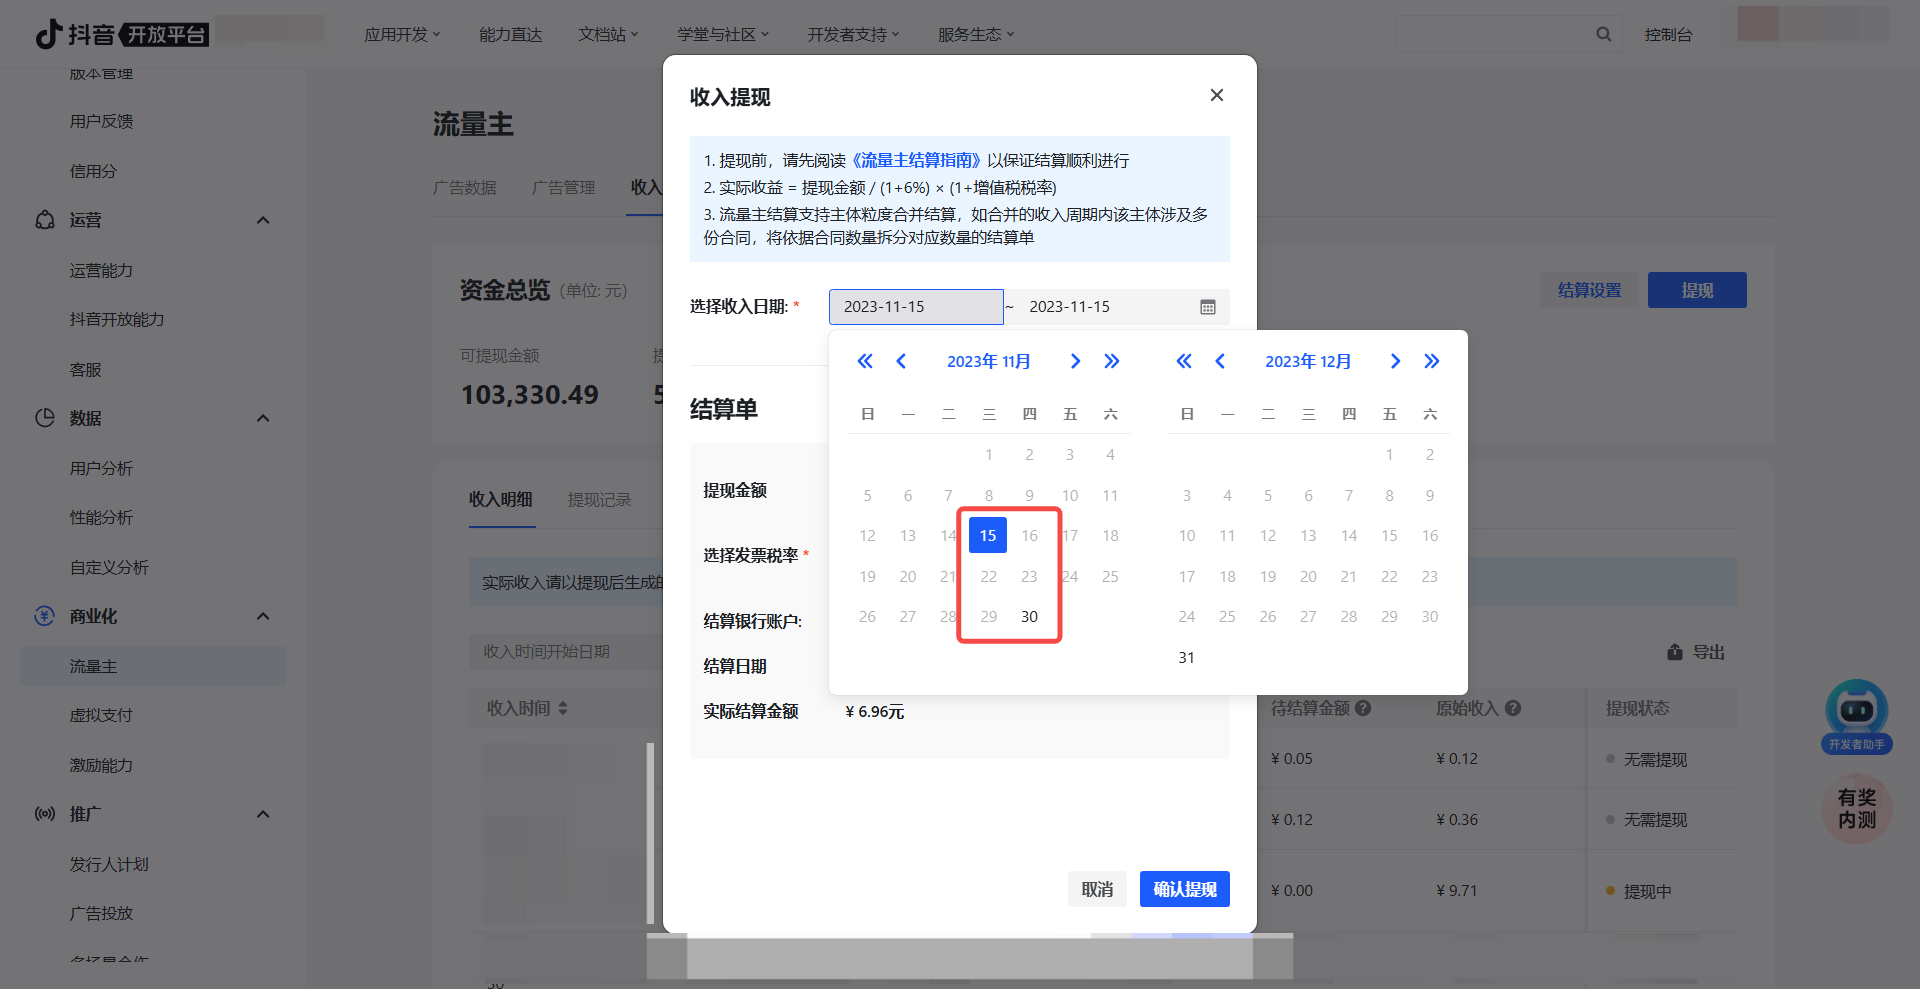The width and height of the screenshot is (1920, 989).
Task: Collapse the 推广 sidebar section
Action: tap(263, 814)
